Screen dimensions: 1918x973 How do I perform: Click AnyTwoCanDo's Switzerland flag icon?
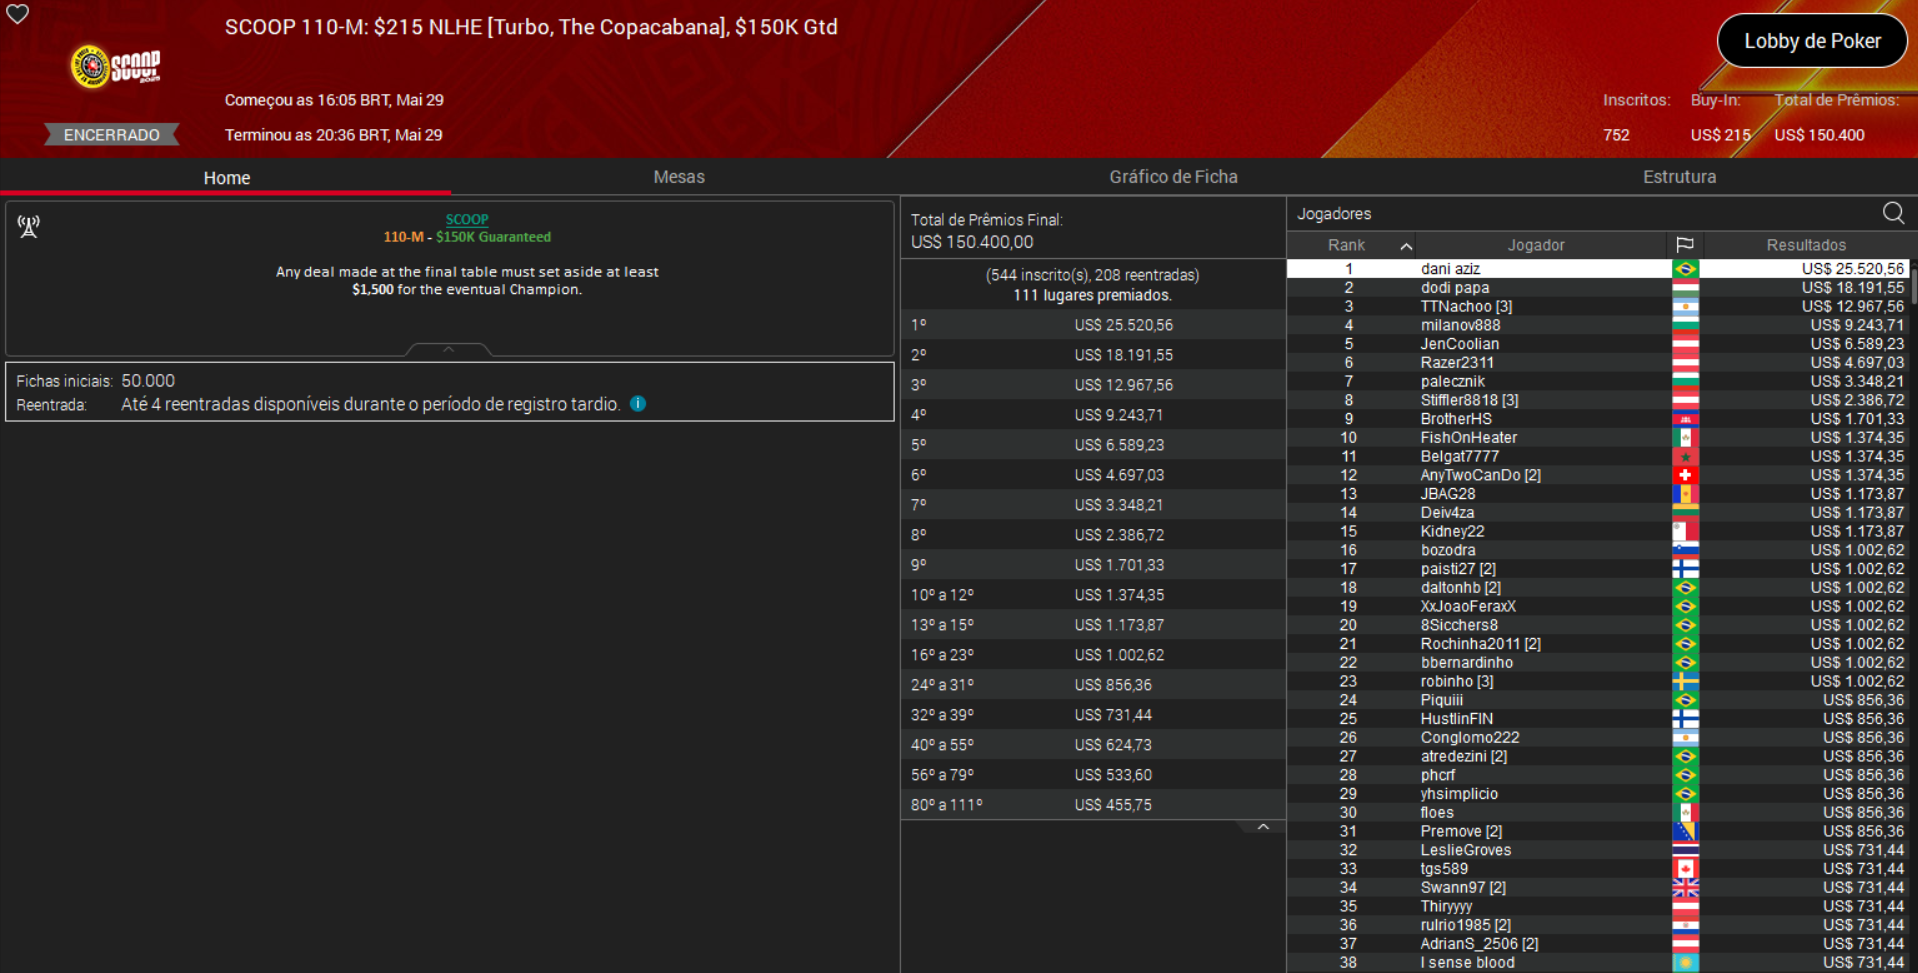pyautogui.click(x=1685, y=475)
